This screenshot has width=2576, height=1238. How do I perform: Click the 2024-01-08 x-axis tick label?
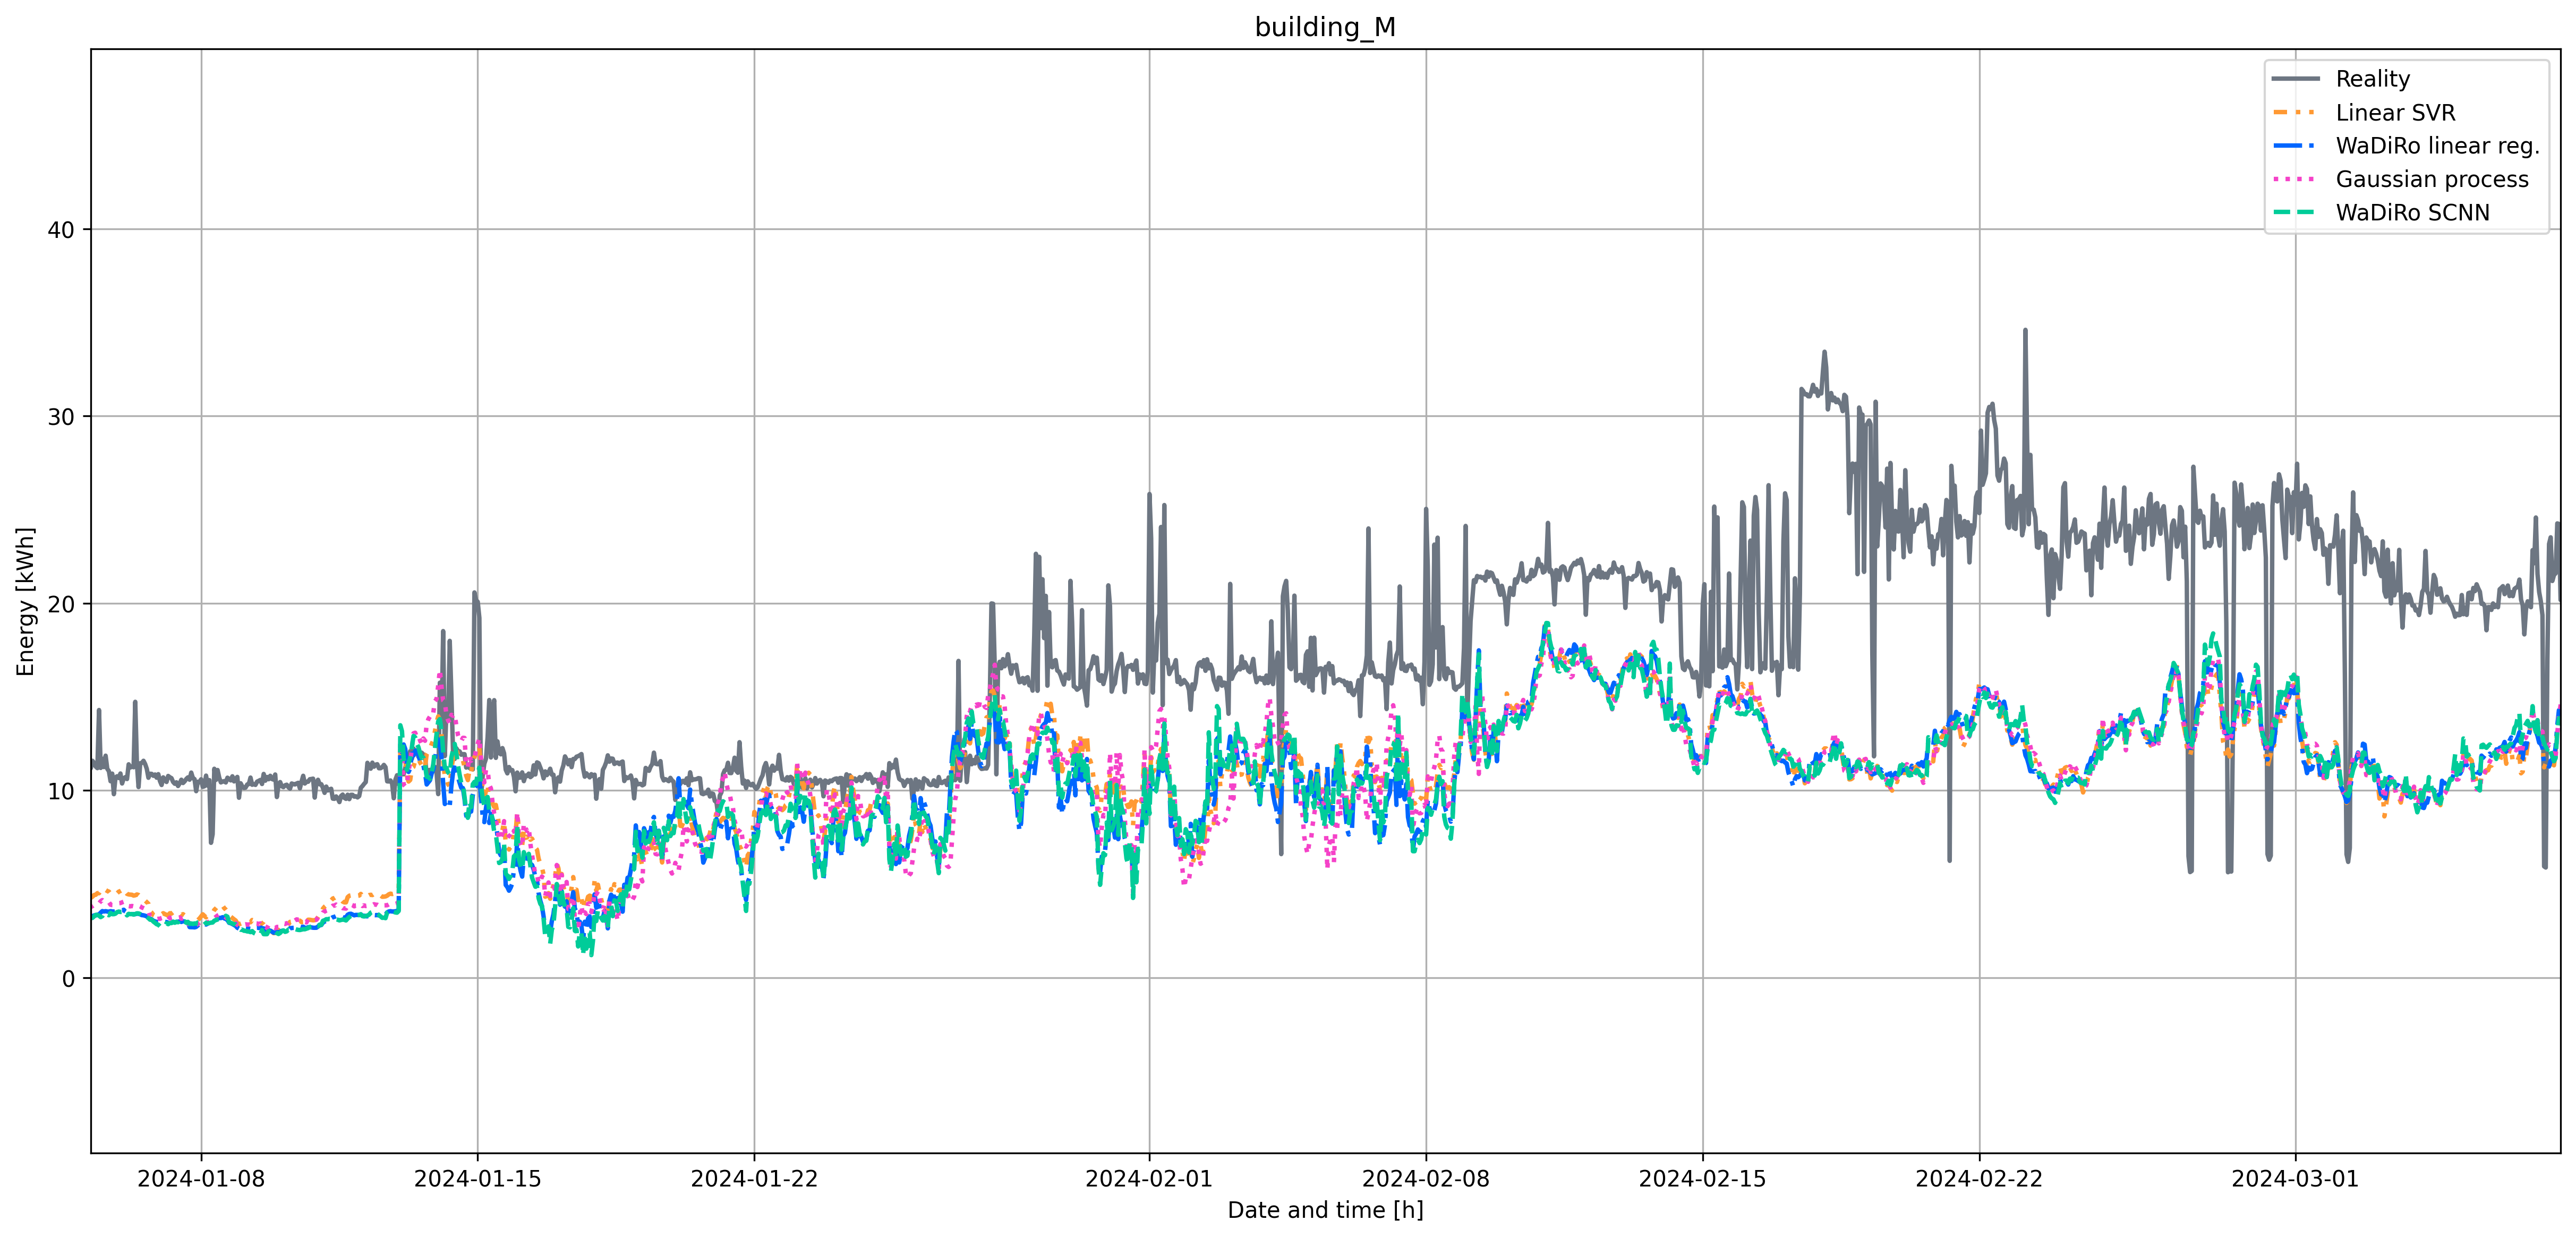[x=201, y=1179]
